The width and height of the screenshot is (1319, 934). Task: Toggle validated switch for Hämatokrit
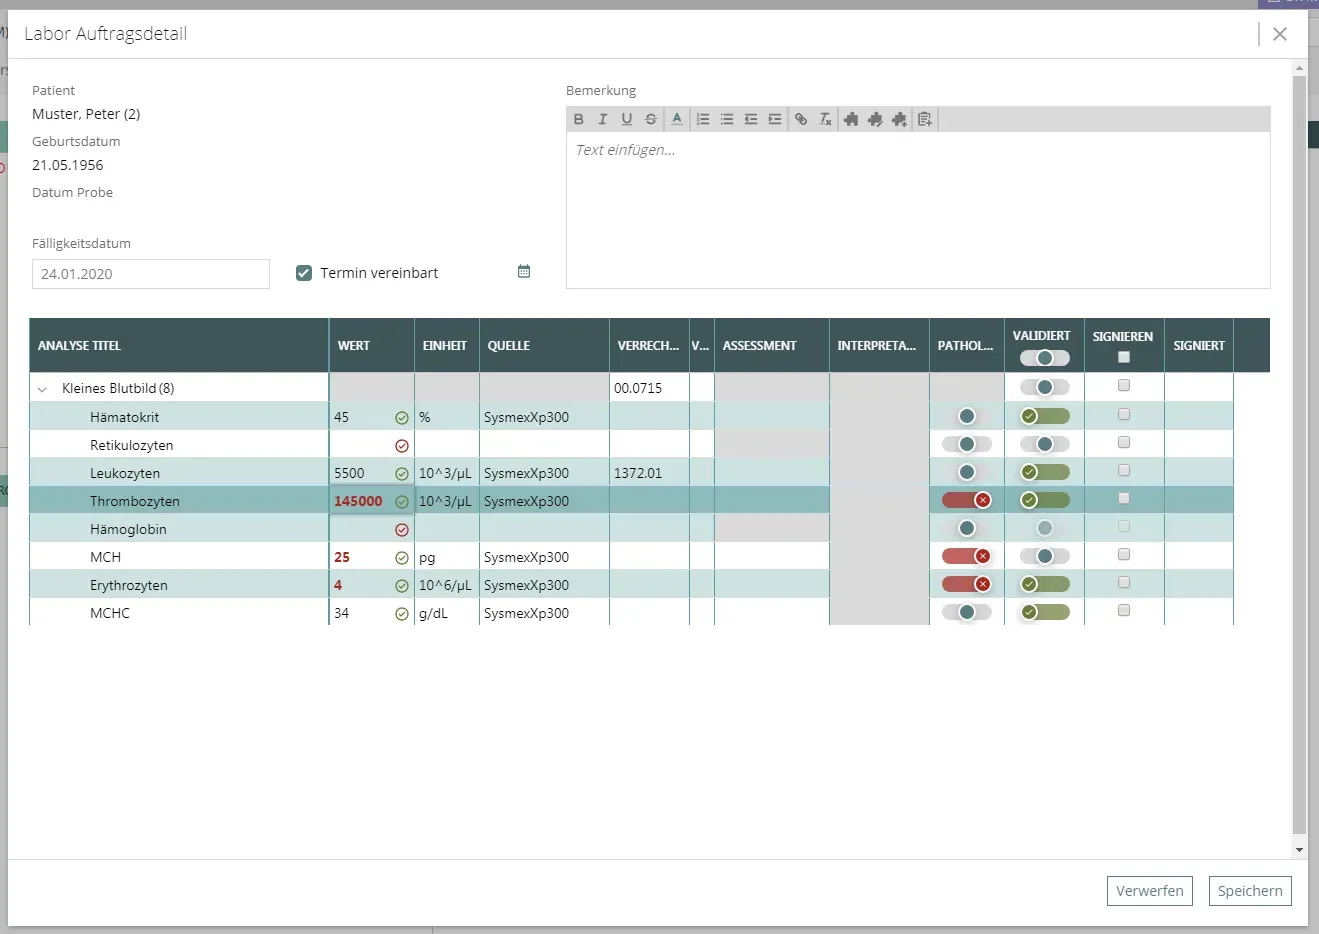(1045, 416)
